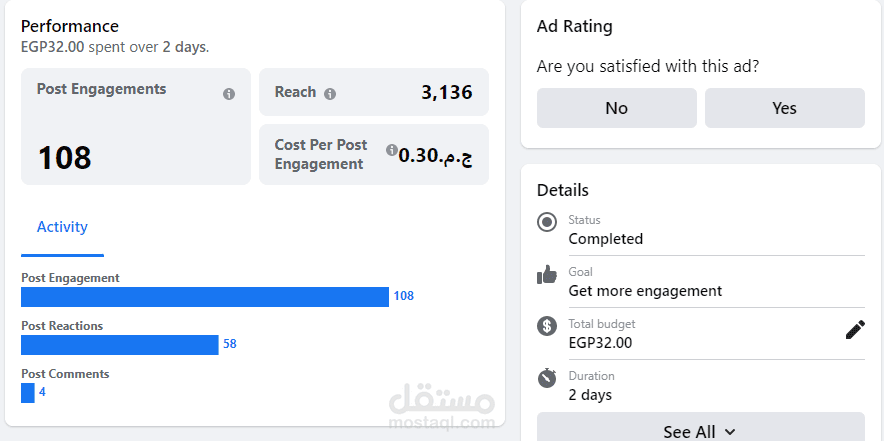Click the dollar sign budget icon
This screenshot has height=441, width=884.
coord(547,326)
